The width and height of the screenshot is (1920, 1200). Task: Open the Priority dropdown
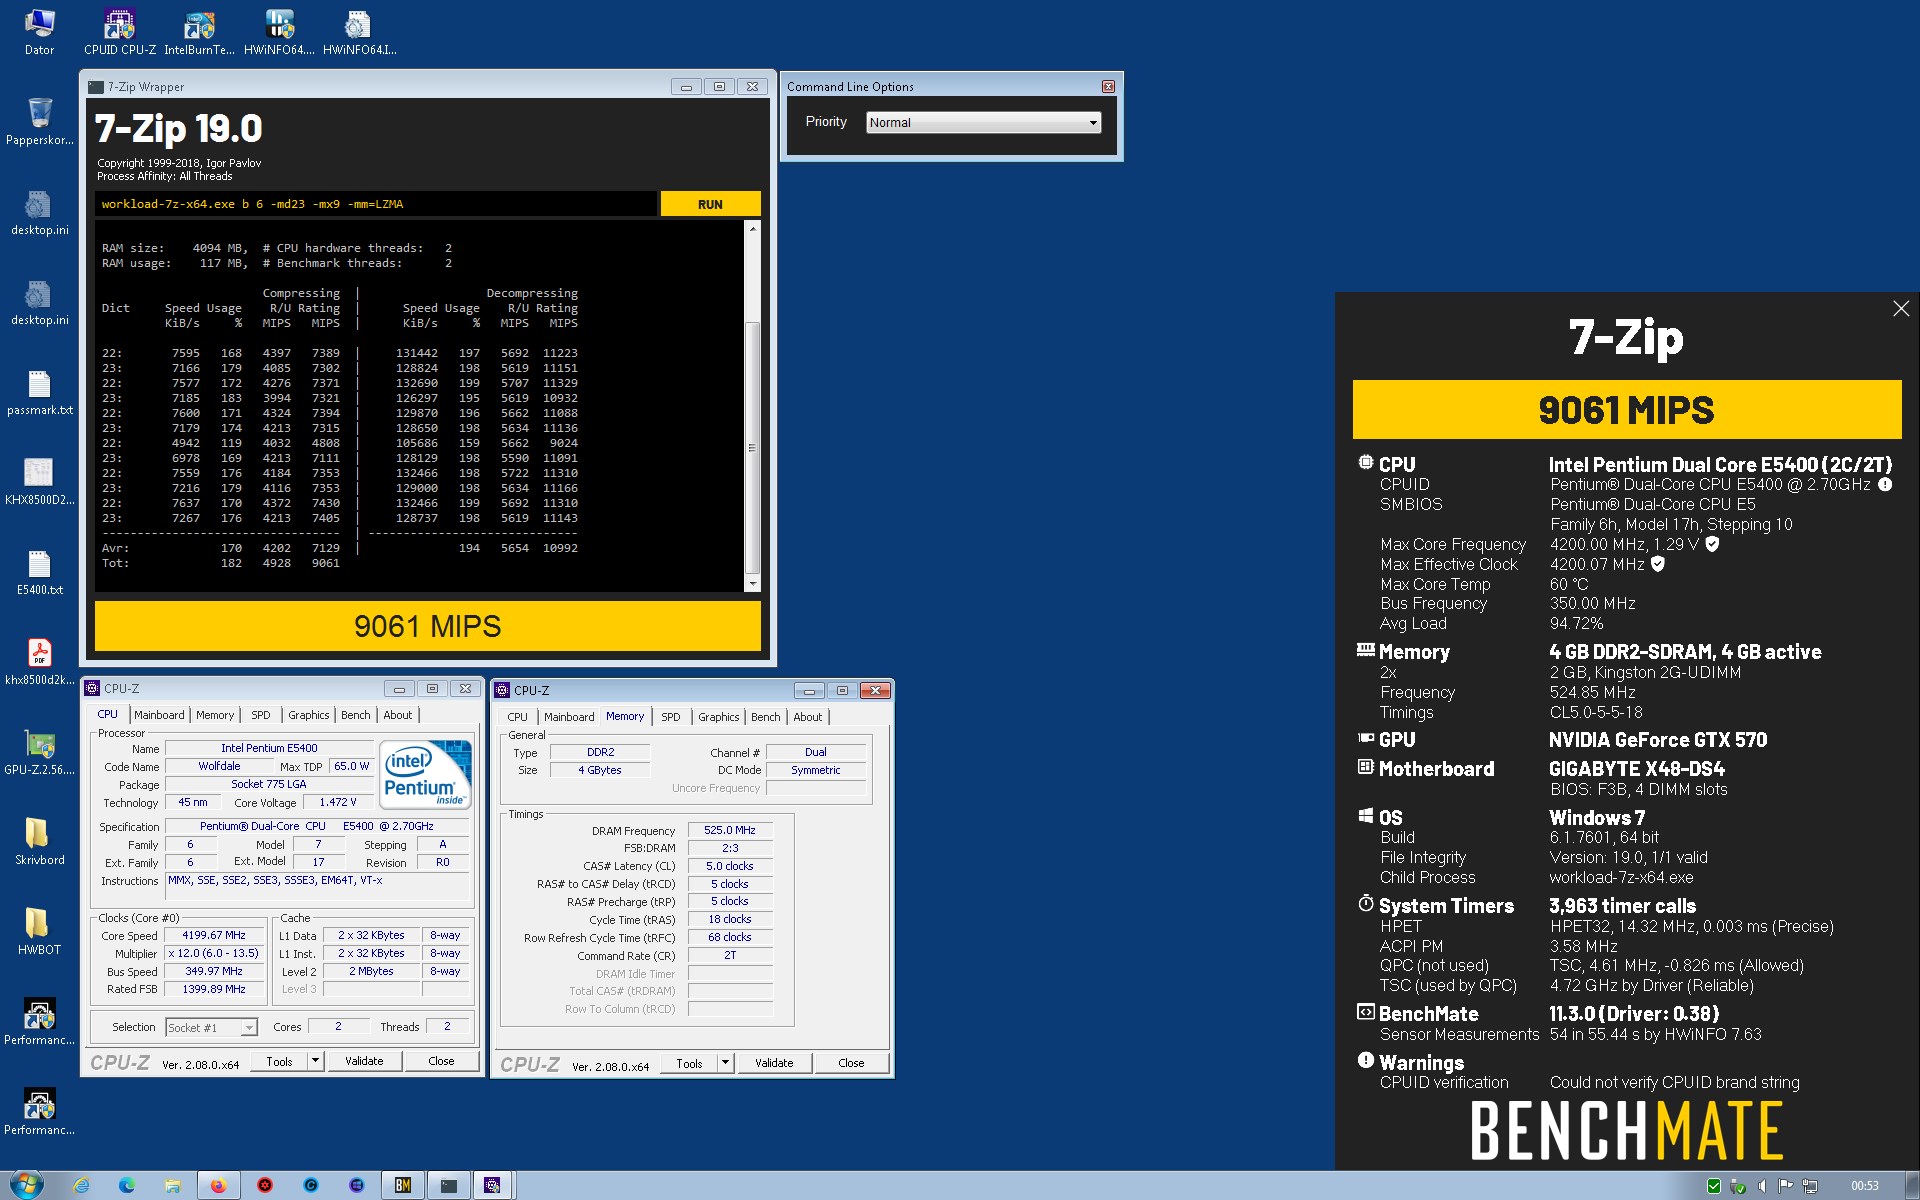(x=983, y=122)
